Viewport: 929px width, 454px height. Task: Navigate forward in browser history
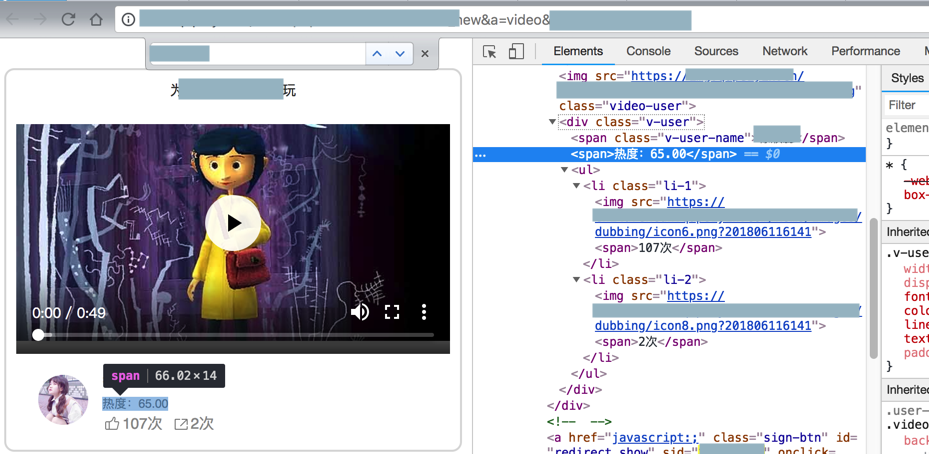pos(40,20)
